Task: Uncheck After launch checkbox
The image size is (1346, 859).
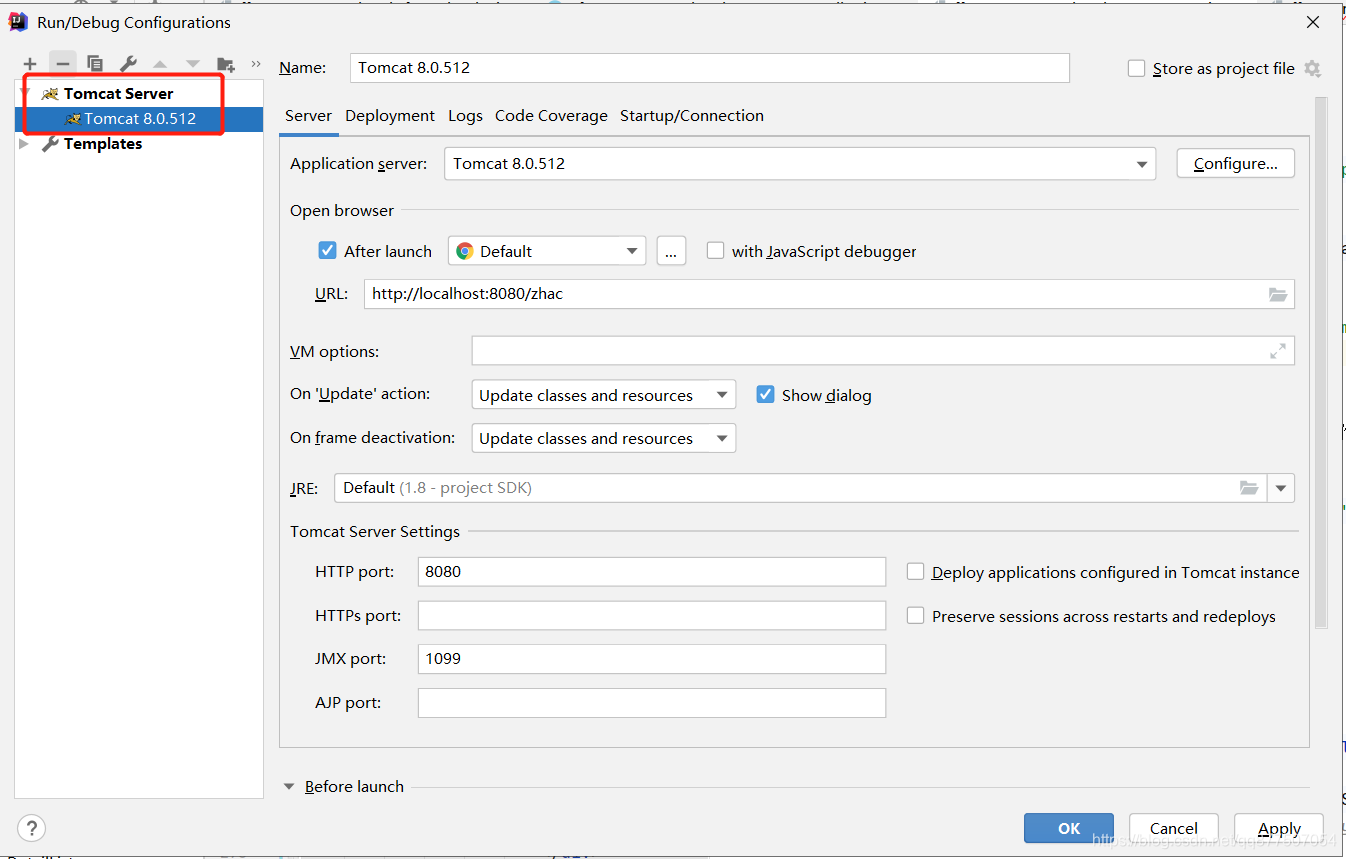Action: point(327,251)
